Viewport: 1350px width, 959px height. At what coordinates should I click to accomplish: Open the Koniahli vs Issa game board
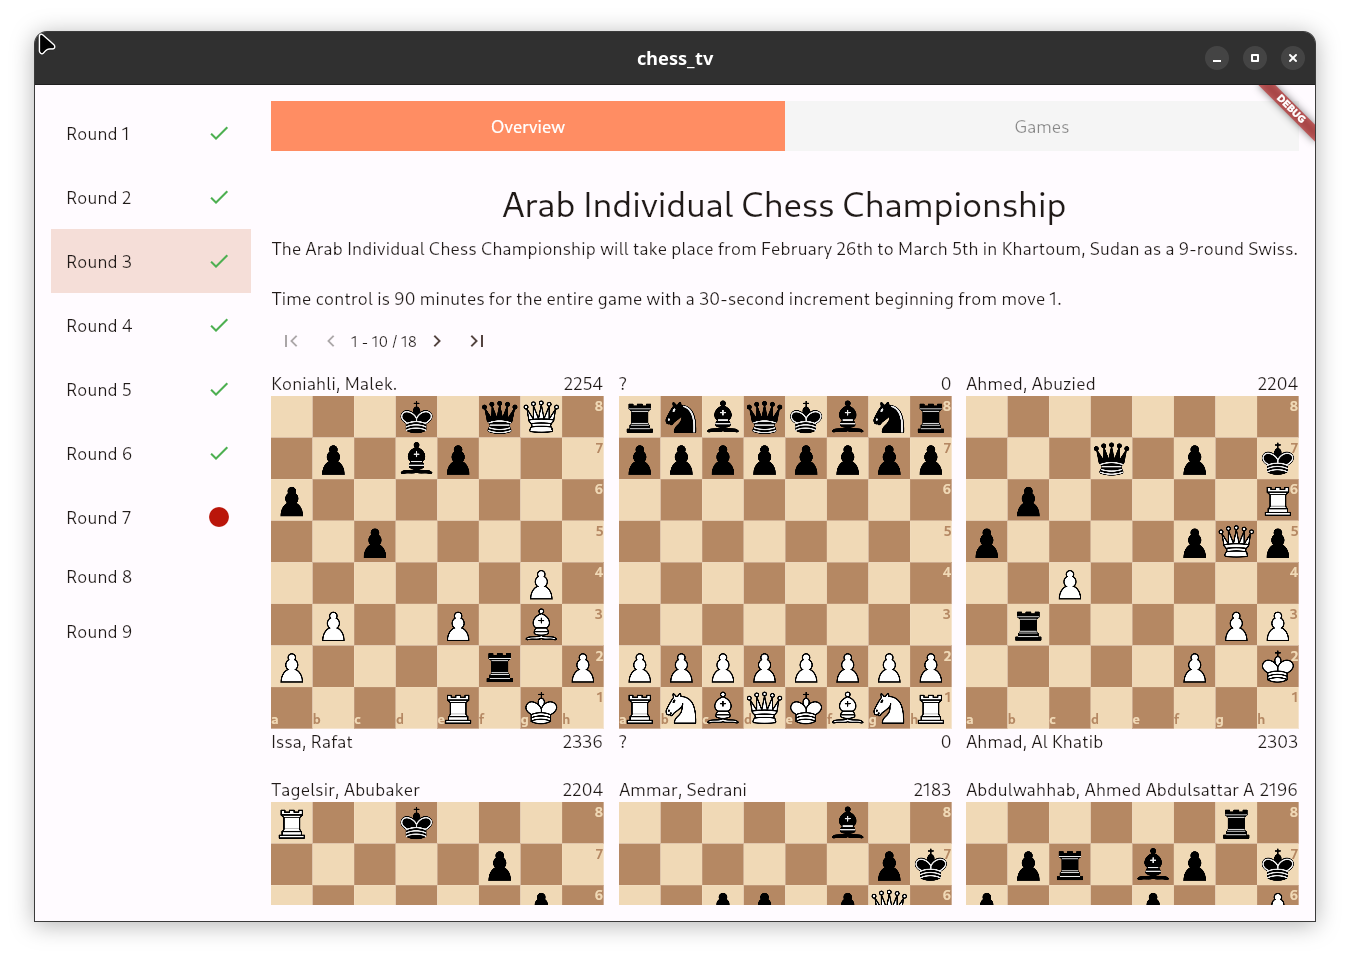coord(437,562)
